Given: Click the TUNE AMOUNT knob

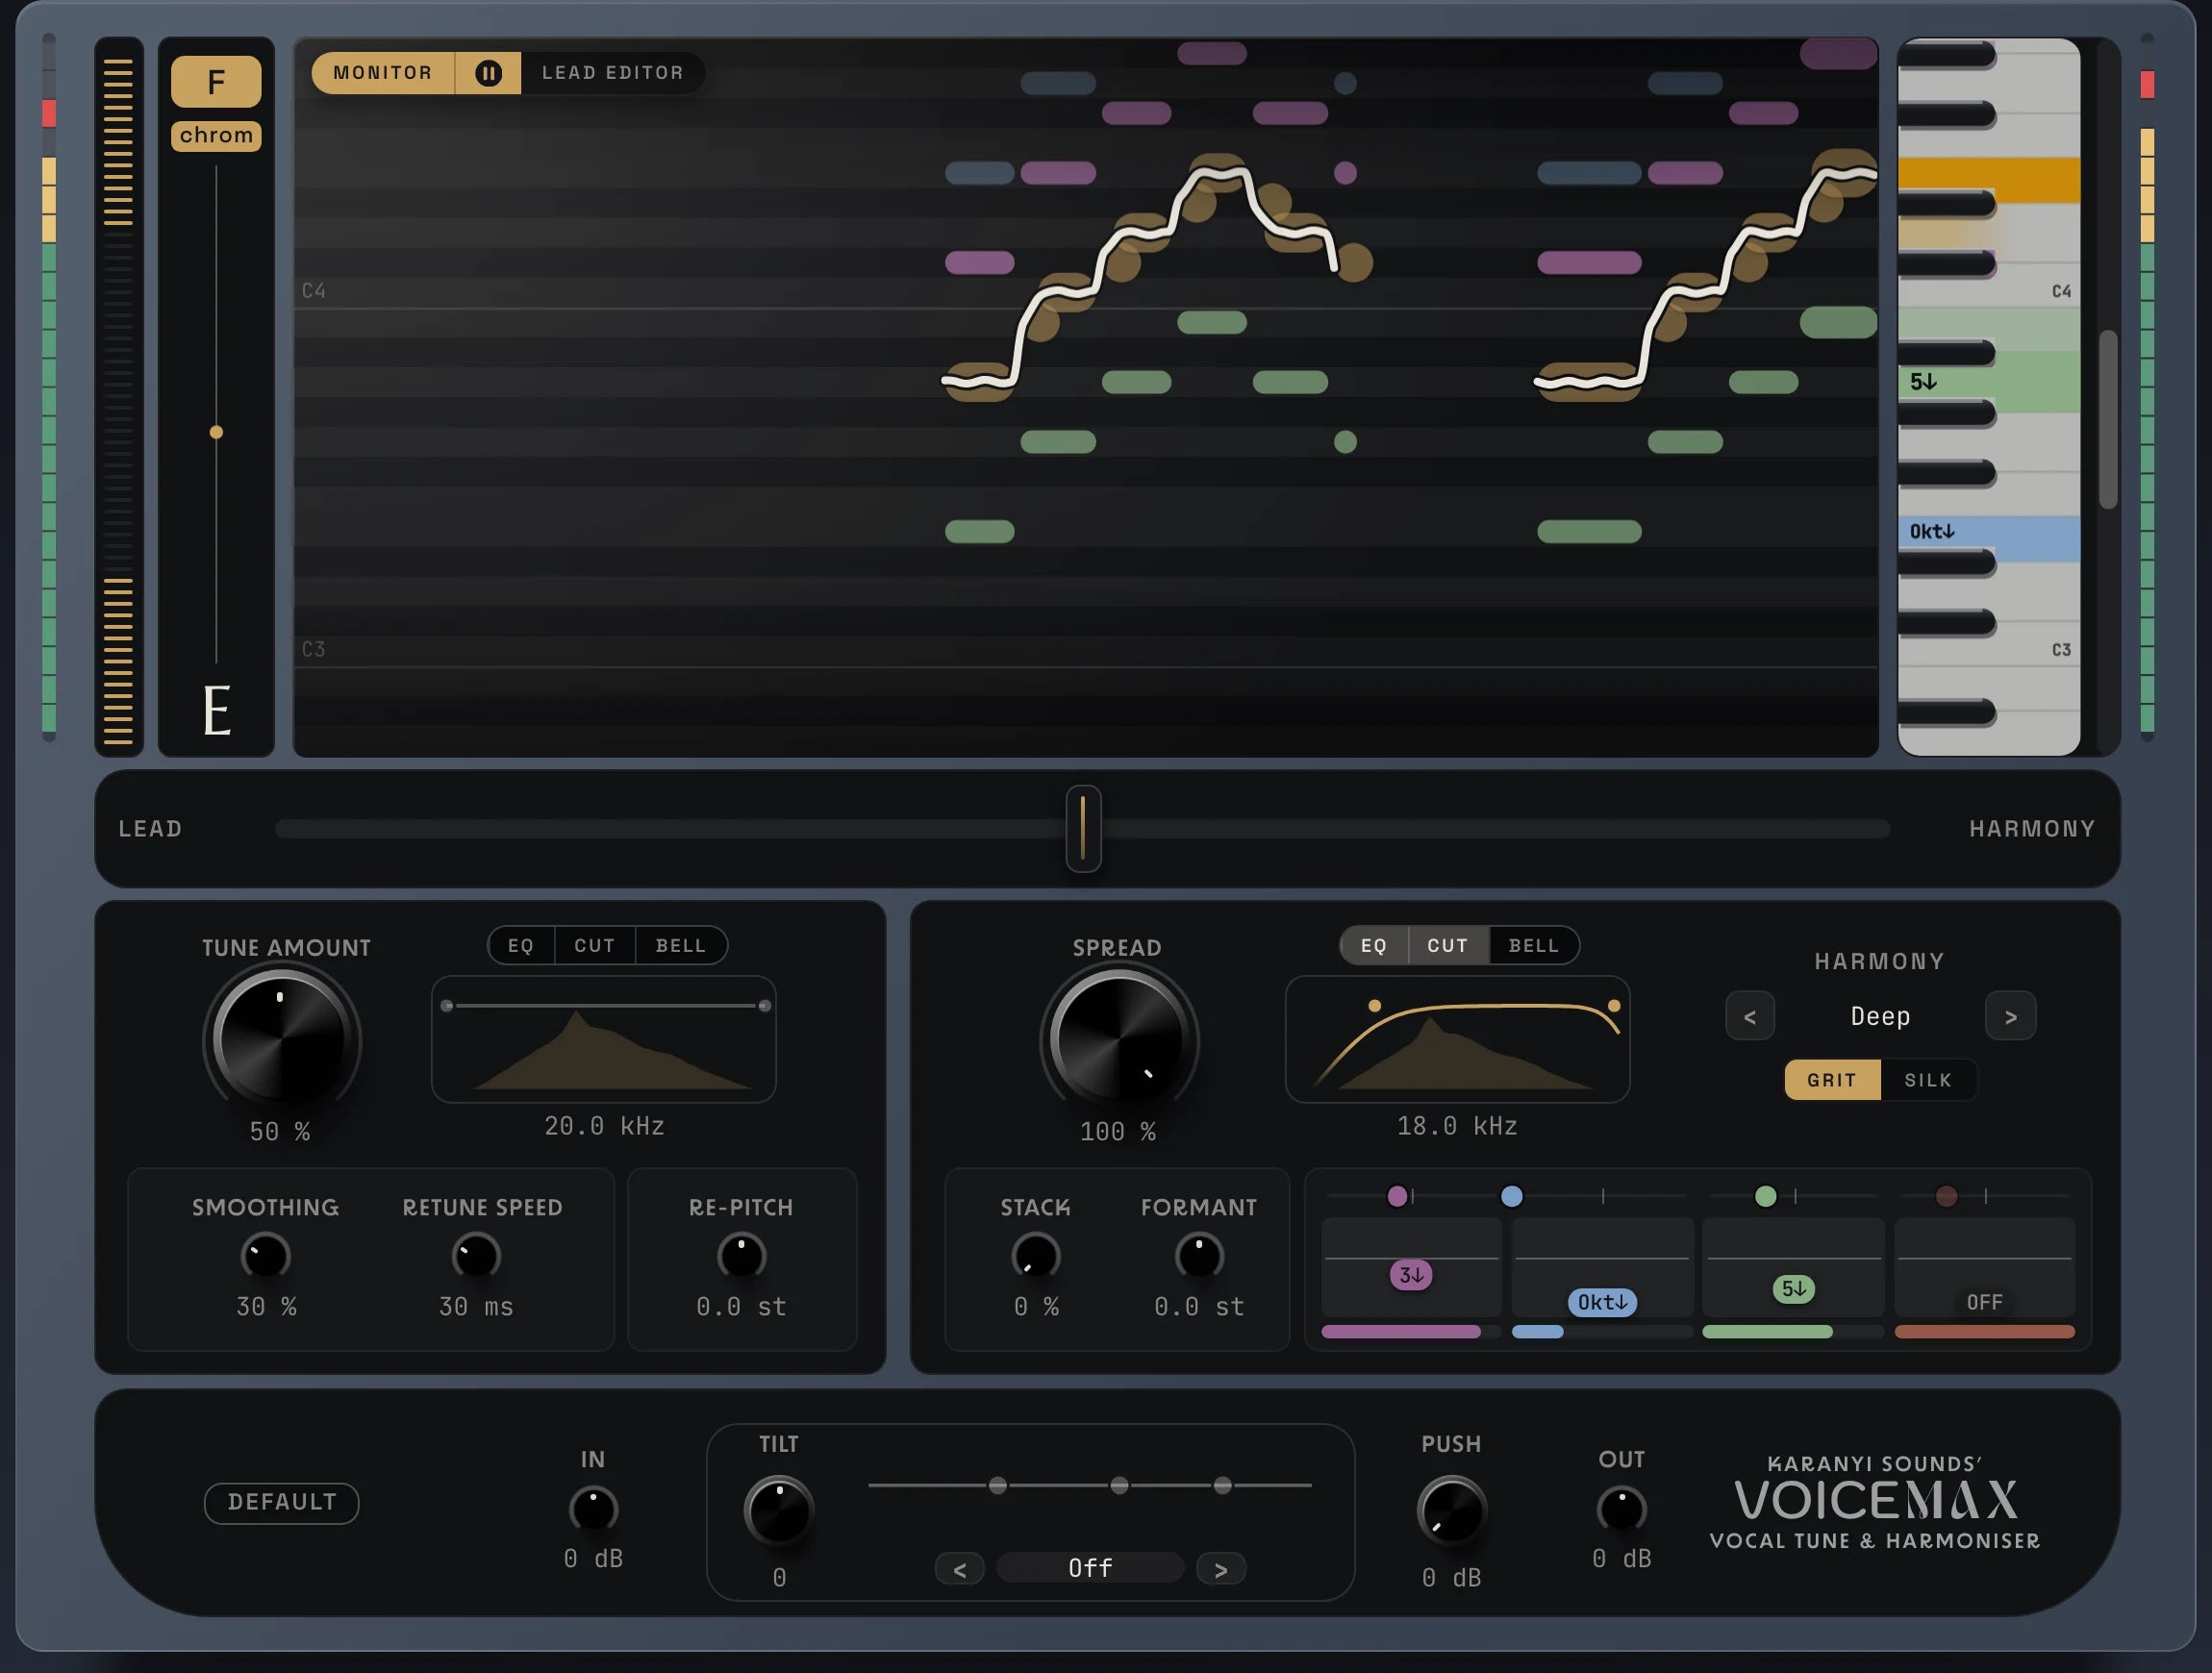Looking at the screenshot, I should pos(281,1038).
